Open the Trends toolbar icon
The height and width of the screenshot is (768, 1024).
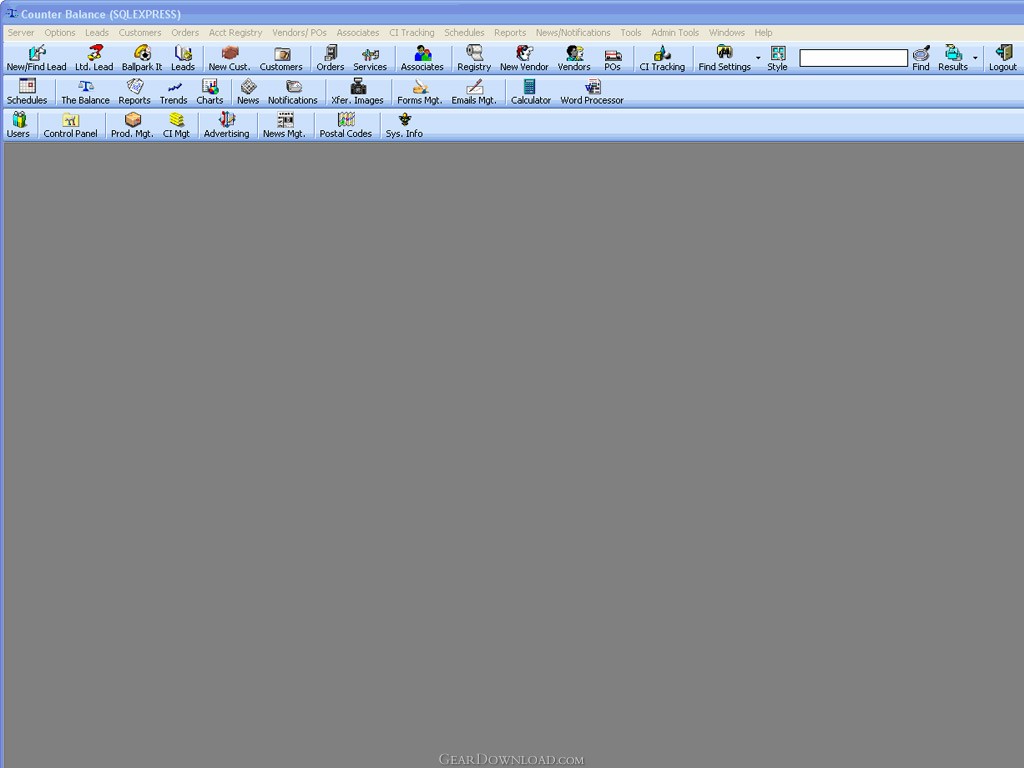(174, 91)
